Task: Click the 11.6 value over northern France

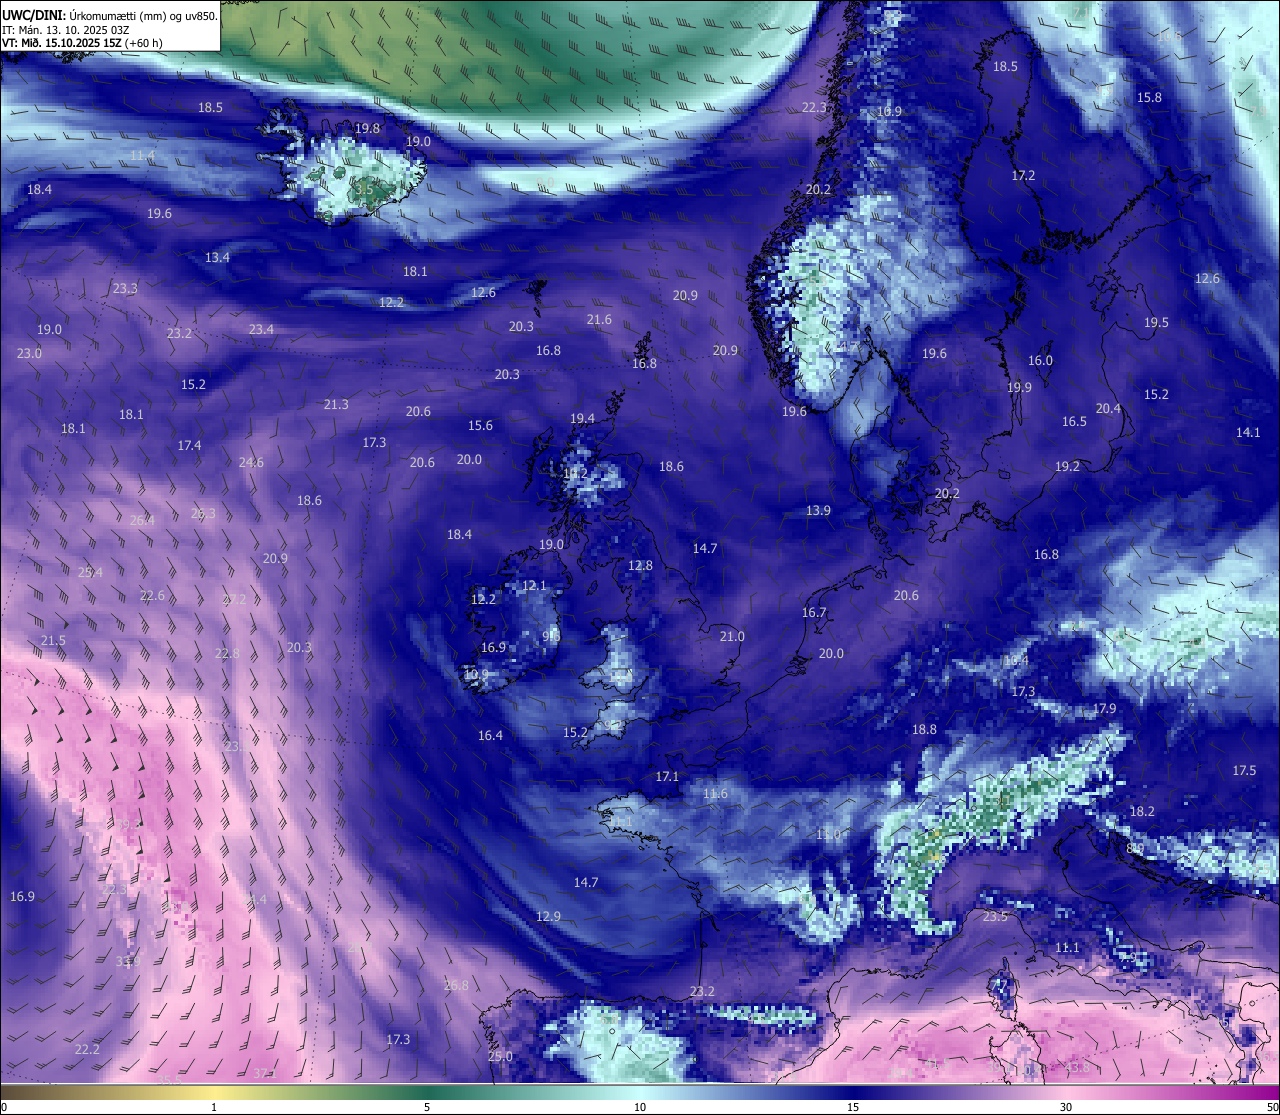Action: 715,794
